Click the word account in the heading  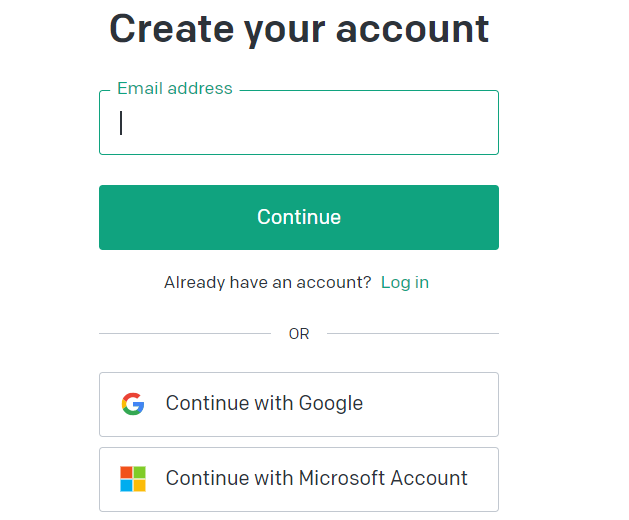(413, 30)
